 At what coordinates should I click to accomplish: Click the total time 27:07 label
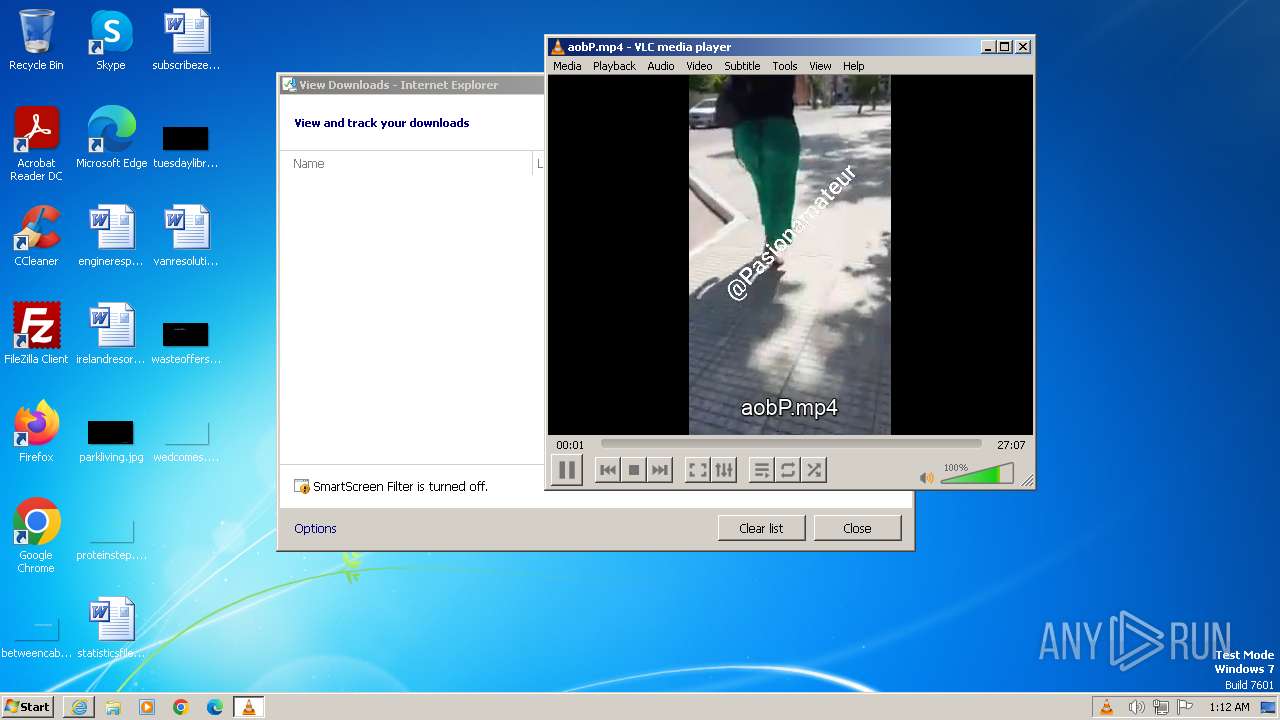coord(1011,445)
